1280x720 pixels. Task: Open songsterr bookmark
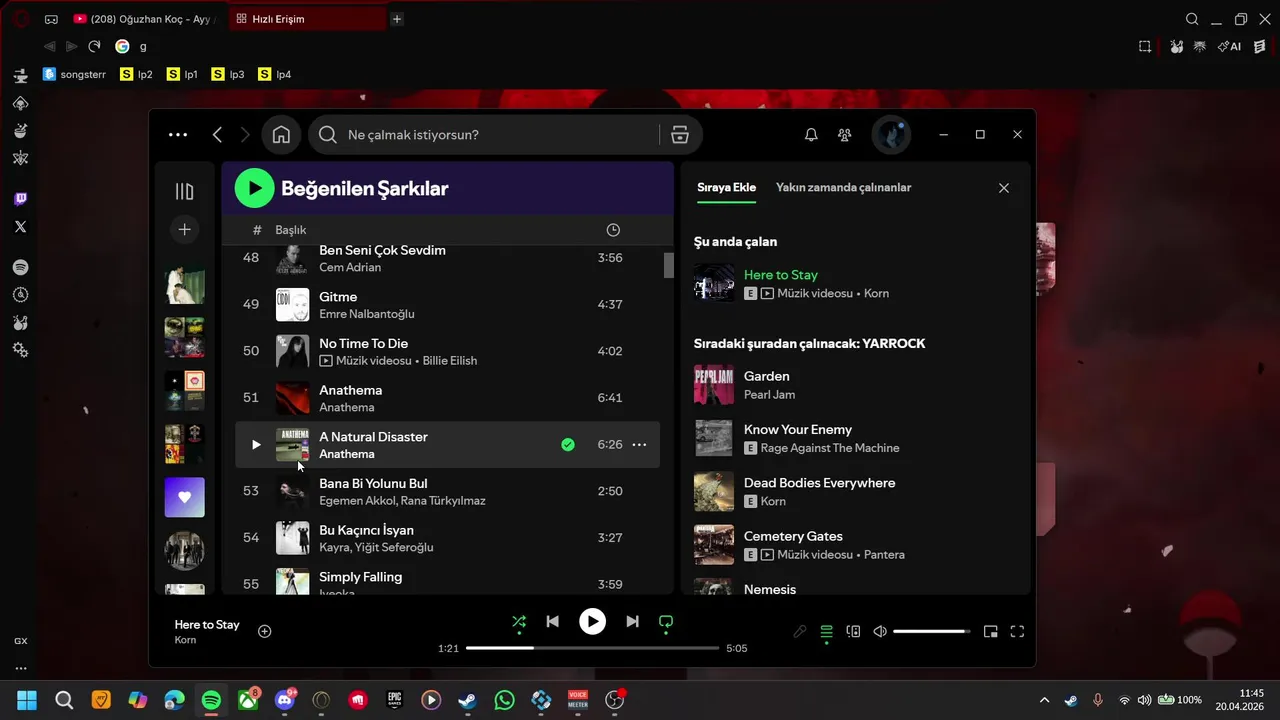pos(75,74)
